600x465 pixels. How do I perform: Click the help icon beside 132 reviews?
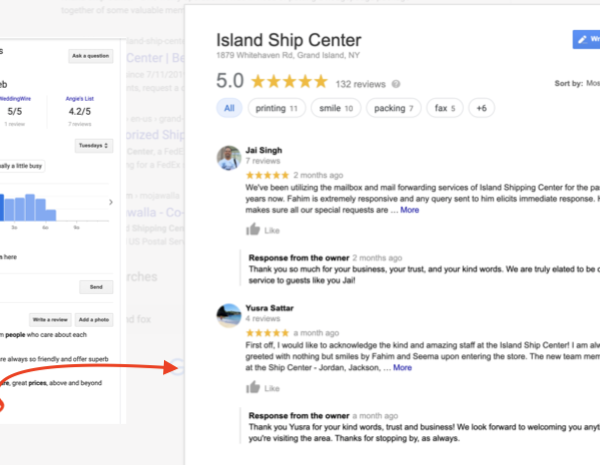pos(397,85)
